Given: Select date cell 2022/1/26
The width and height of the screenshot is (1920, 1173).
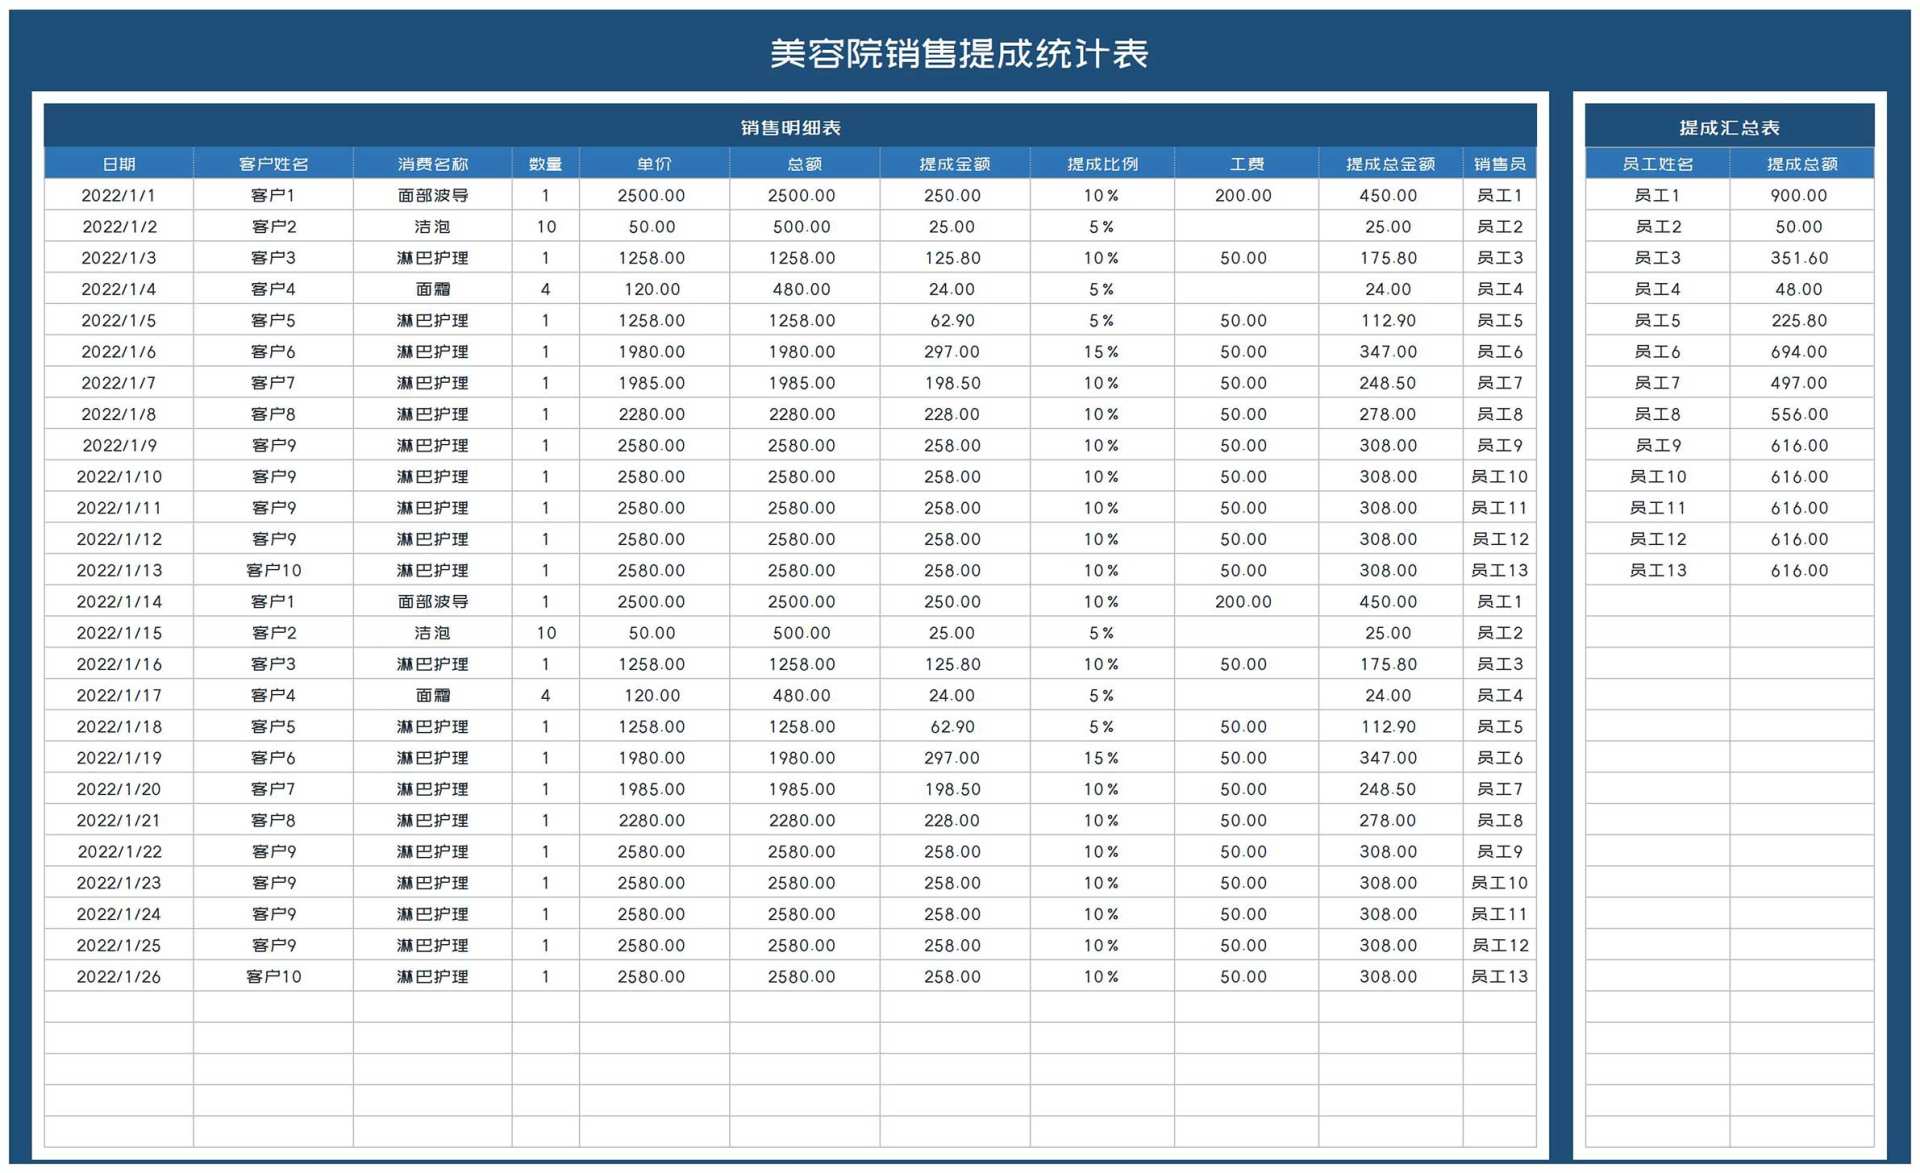Looking at the screenshot, I should coord(119,976).
